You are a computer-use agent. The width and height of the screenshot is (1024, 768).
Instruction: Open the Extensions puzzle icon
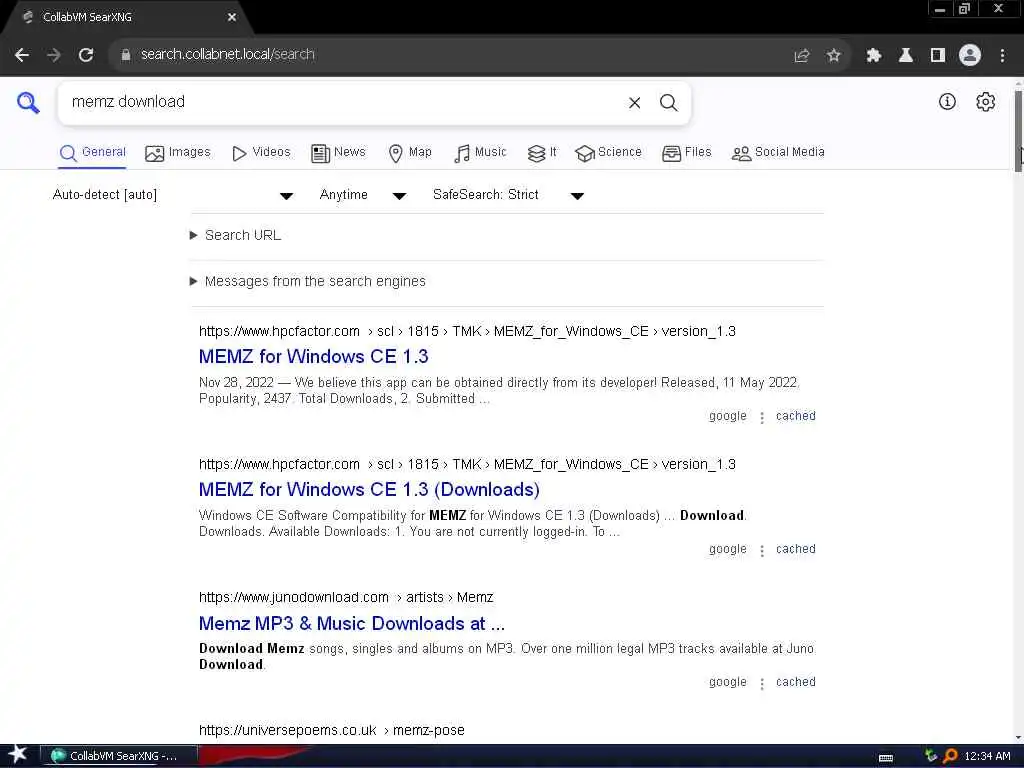coord(873,56)
